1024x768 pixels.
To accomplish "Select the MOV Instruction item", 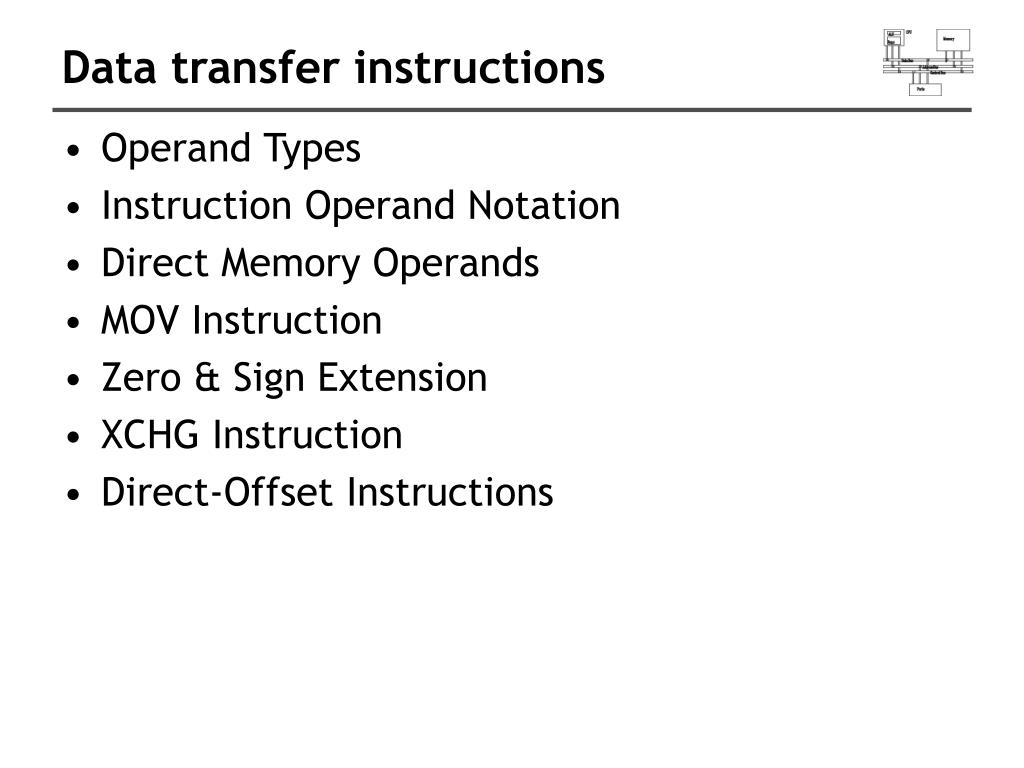I will pos(242,321).
